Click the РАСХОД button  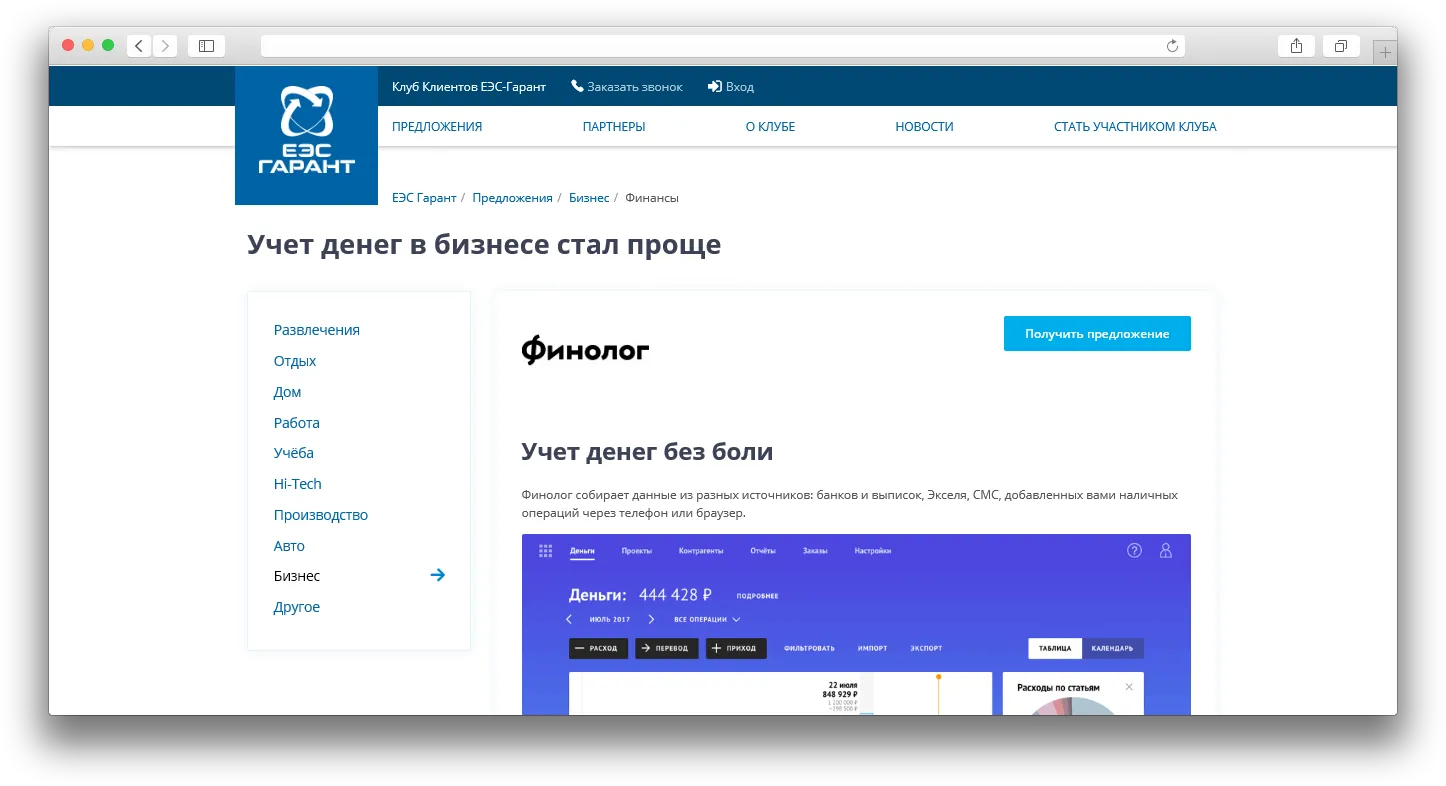(x=598, y=648)
